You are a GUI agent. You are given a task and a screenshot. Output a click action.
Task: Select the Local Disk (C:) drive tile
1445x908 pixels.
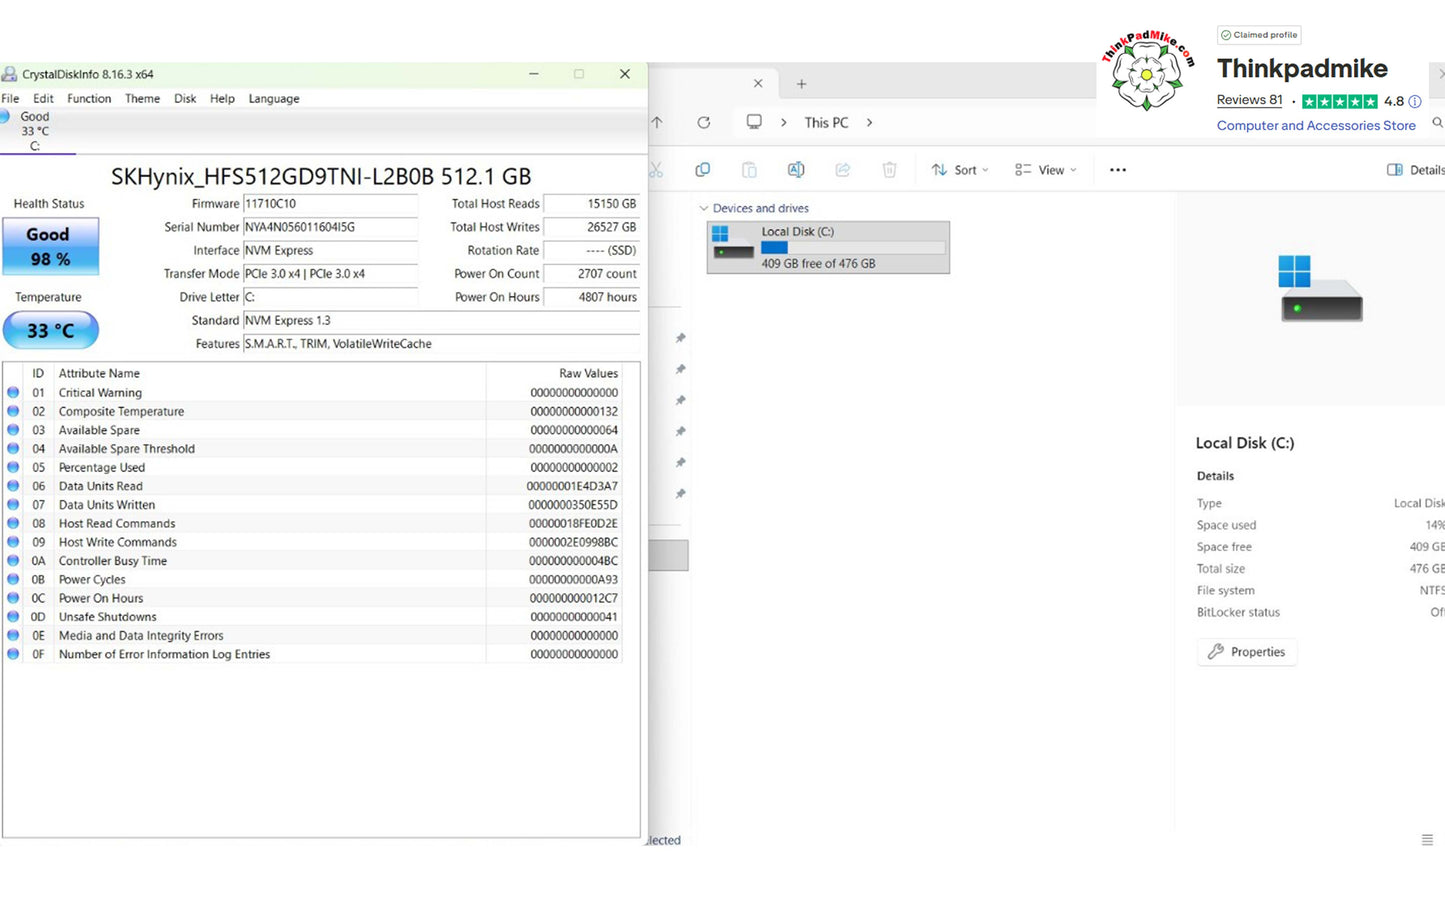pyautogui.click(x=828, y=247)
